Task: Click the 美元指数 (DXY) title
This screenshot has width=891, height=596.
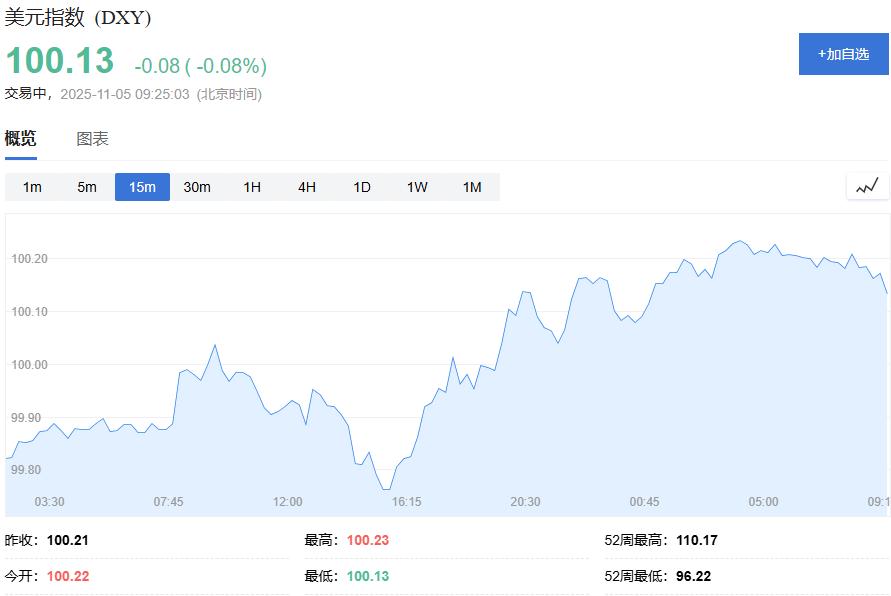Action: (78, 16)
